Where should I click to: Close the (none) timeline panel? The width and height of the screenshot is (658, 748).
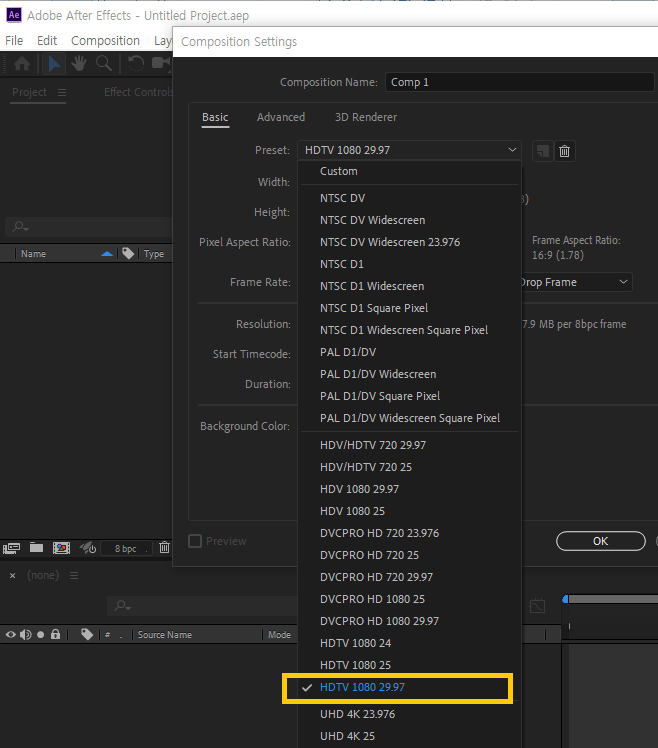click(x=13, y=576)
